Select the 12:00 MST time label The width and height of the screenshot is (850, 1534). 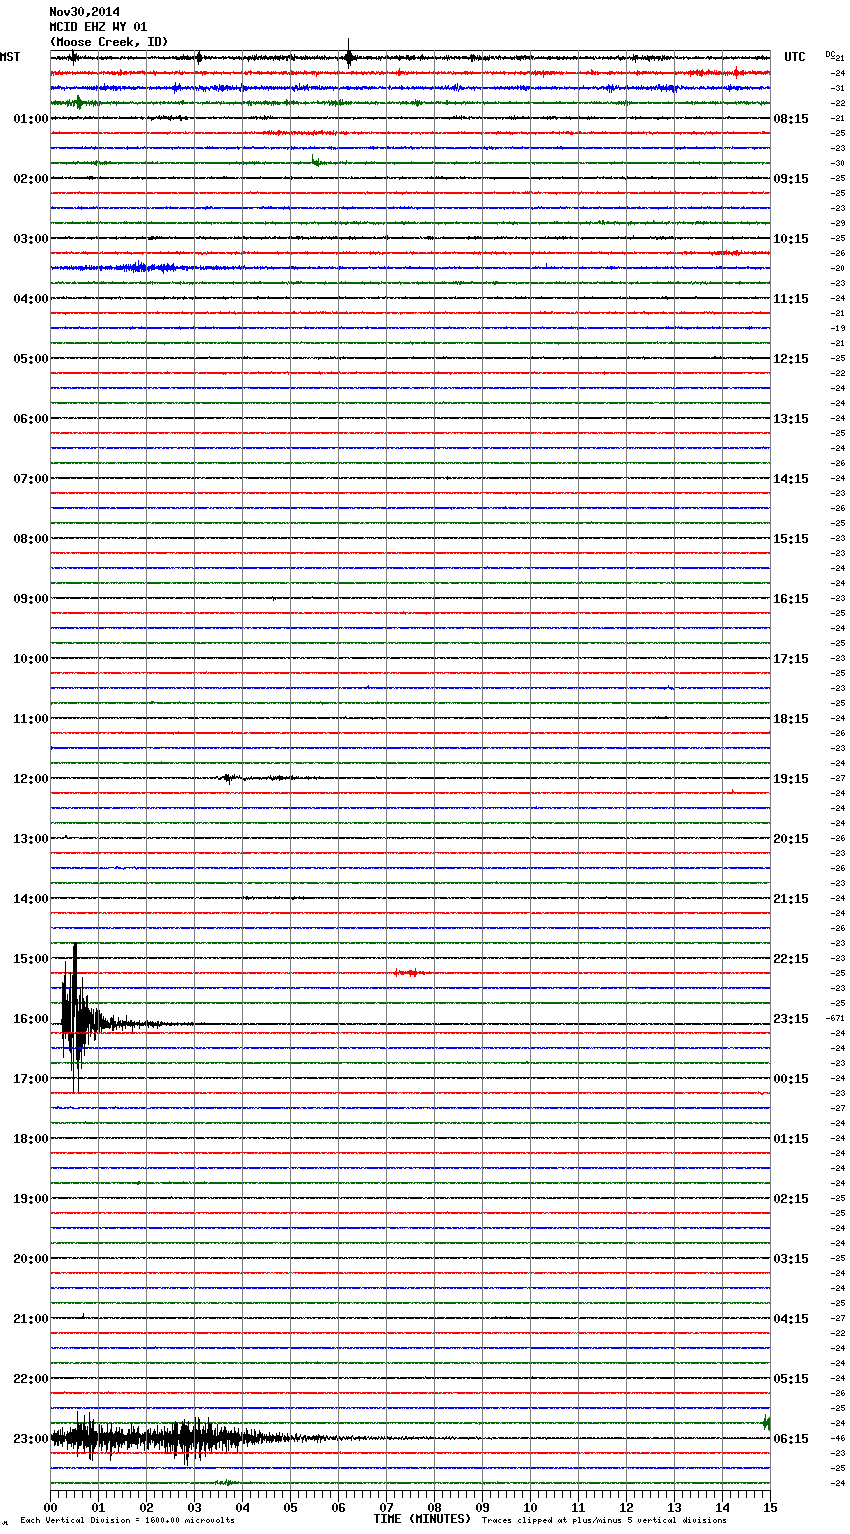pos(30,779)
